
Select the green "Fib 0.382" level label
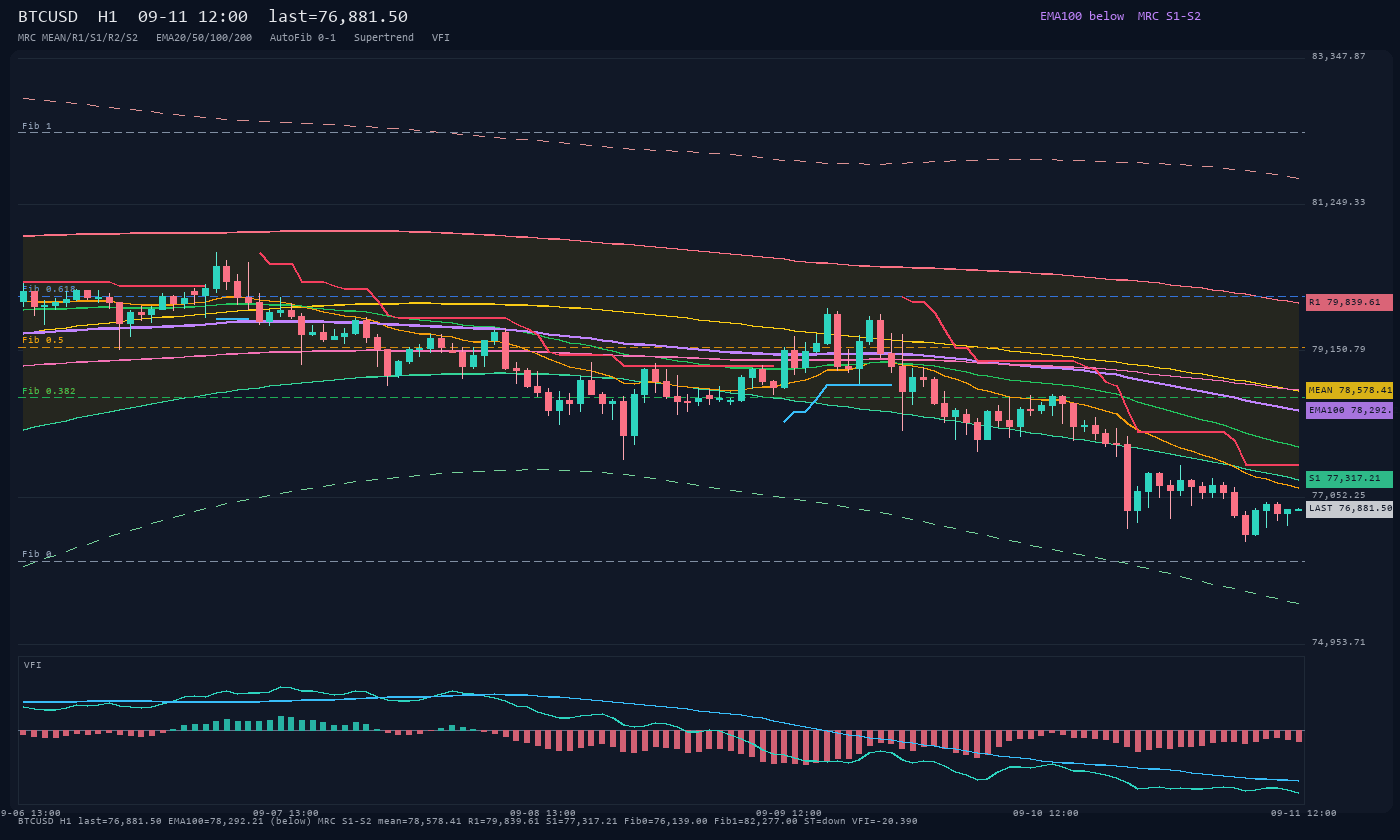pyautogui.click(x=49, y=391)
